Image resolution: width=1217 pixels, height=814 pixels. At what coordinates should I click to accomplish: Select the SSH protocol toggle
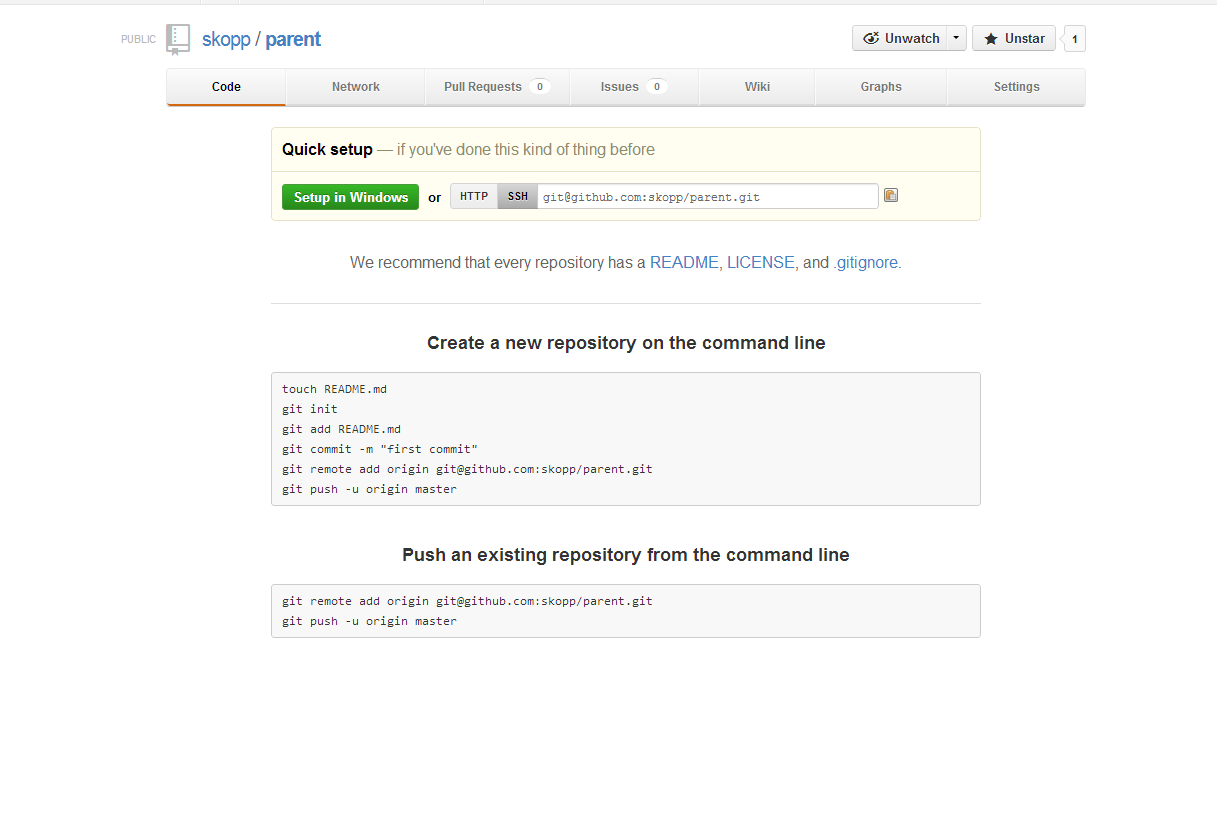point(517,196)
